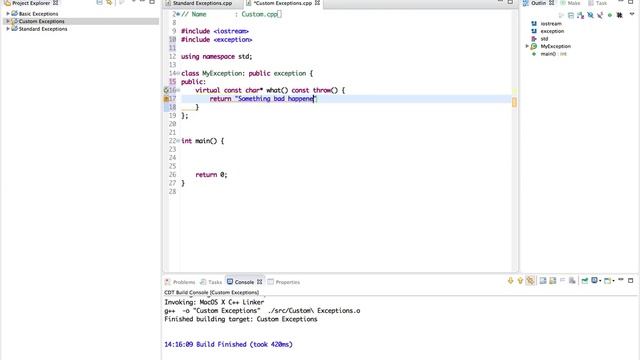Expand folded header comment at line 2

pyautogui.click(x=178, y=14)
